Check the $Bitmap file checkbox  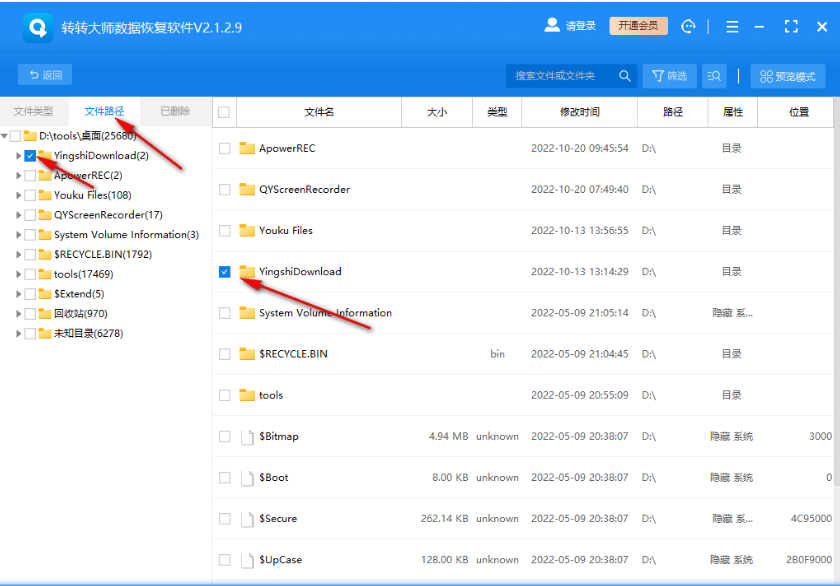(x=224, y=437)
